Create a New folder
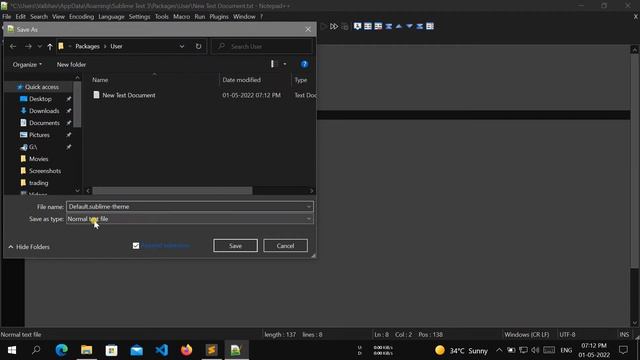Image resolution: width=640 pixels, height=360 pixels. pos(71,64)
